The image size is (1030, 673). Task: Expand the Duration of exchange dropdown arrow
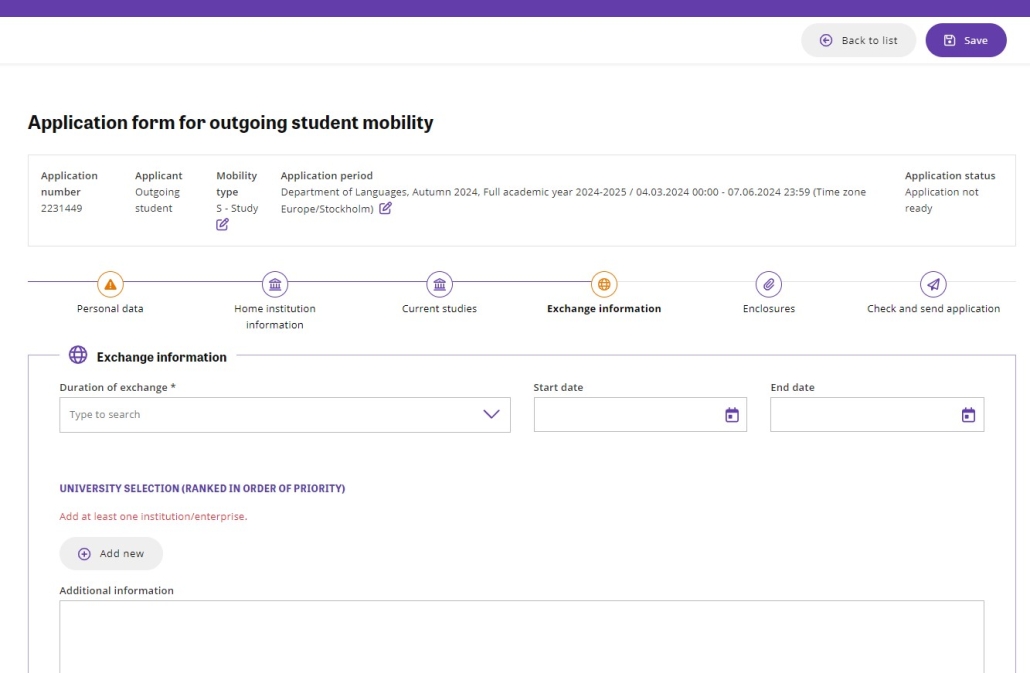[x=491, y=415]
